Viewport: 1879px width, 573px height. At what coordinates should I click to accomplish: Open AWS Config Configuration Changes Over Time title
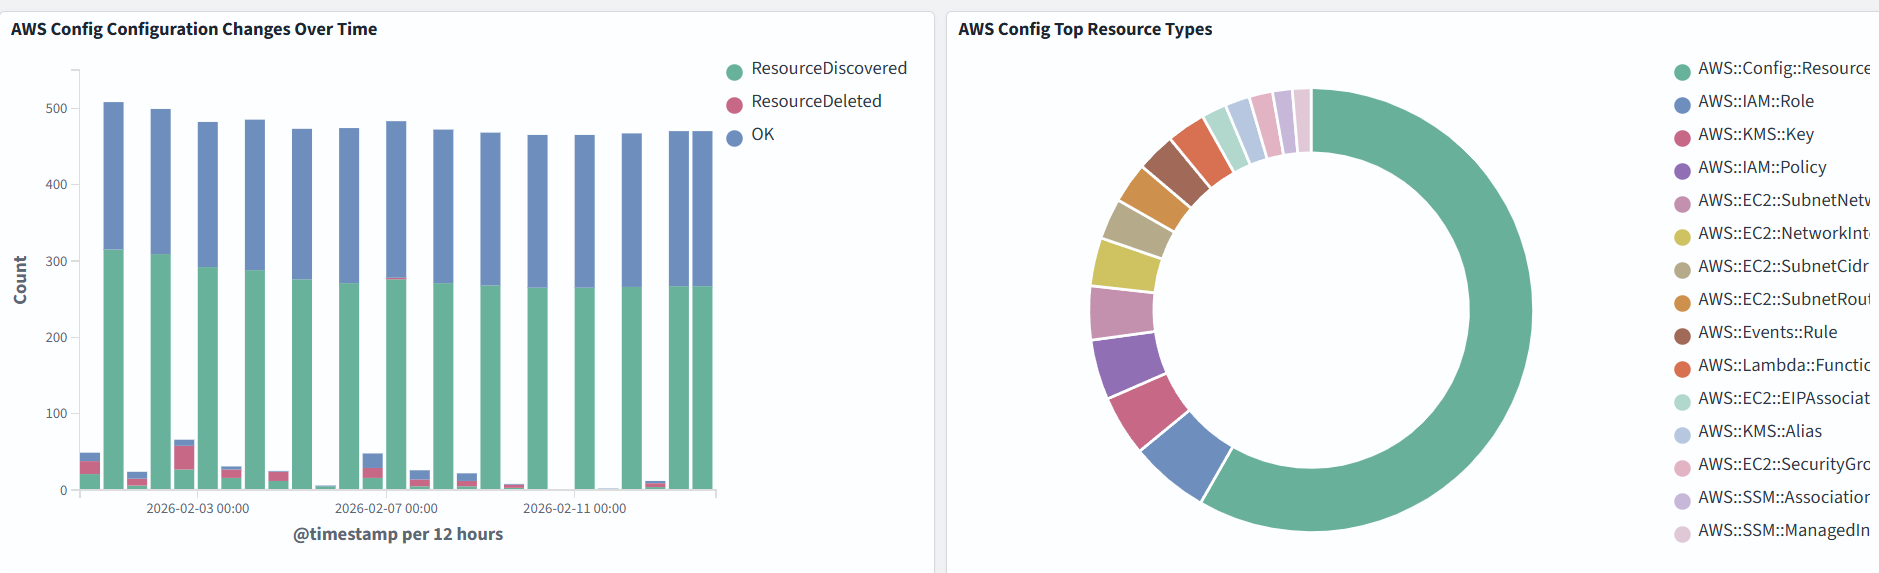click(x=194, y=29)
